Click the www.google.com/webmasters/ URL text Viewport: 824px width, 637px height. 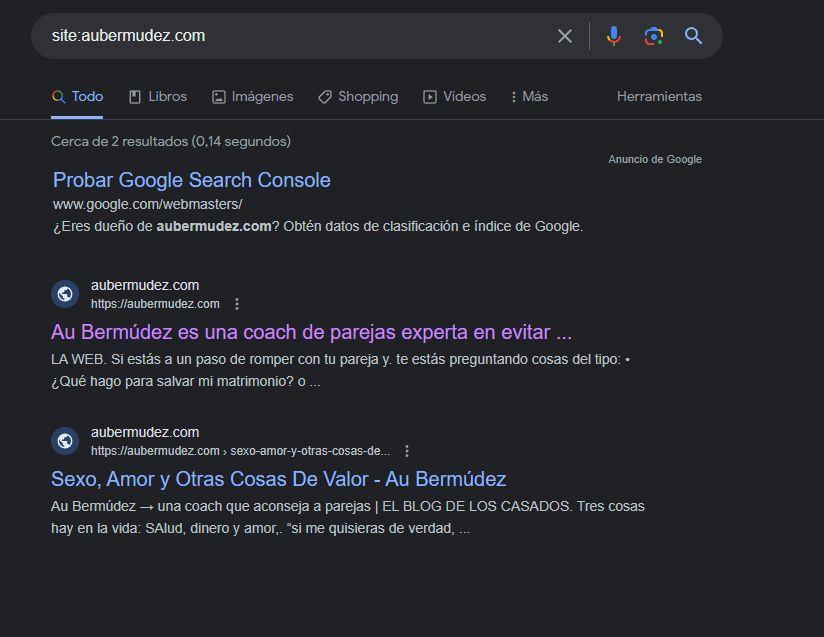(148, 204)
